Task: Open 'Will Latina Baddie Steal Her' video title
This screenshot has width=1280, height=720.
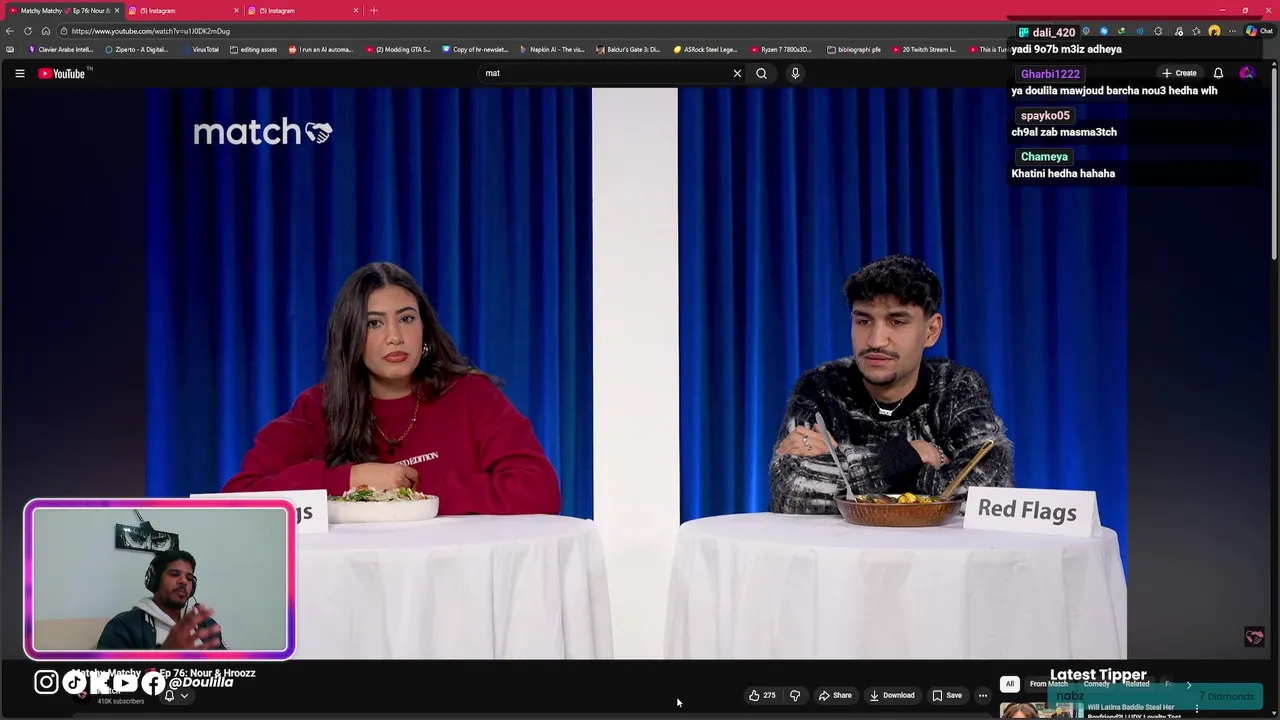Action: click(x=1131, y=707)
